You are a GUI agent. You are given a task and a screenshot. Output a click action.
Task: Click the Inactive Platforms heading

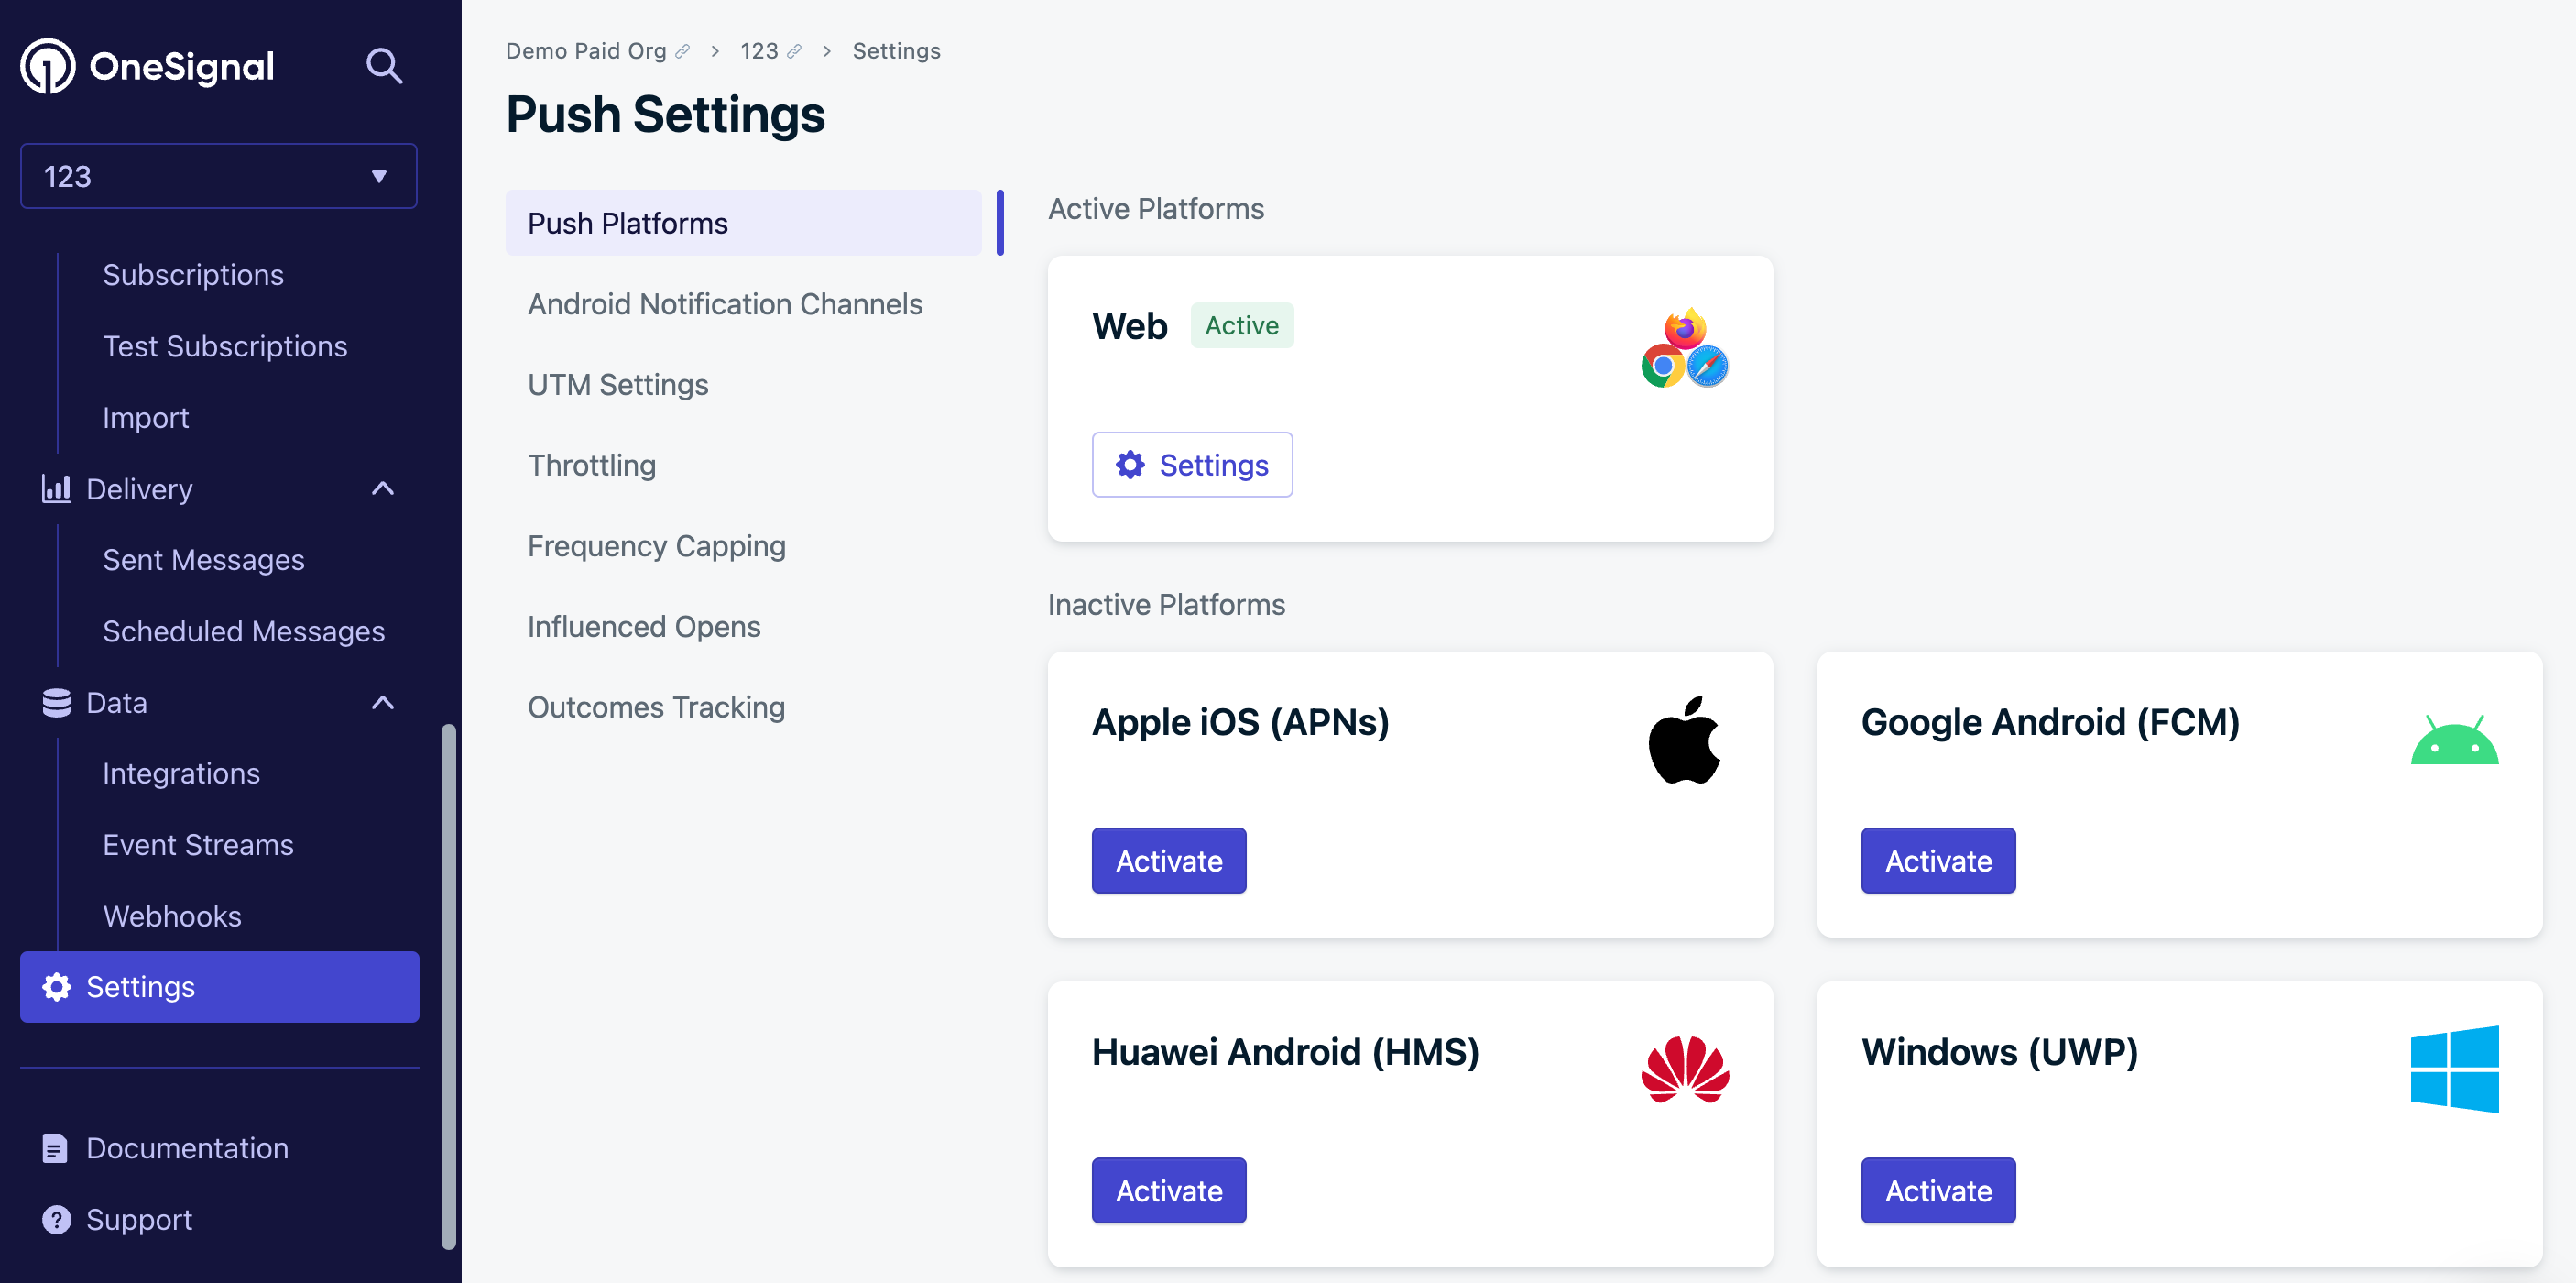point(1166,604)
